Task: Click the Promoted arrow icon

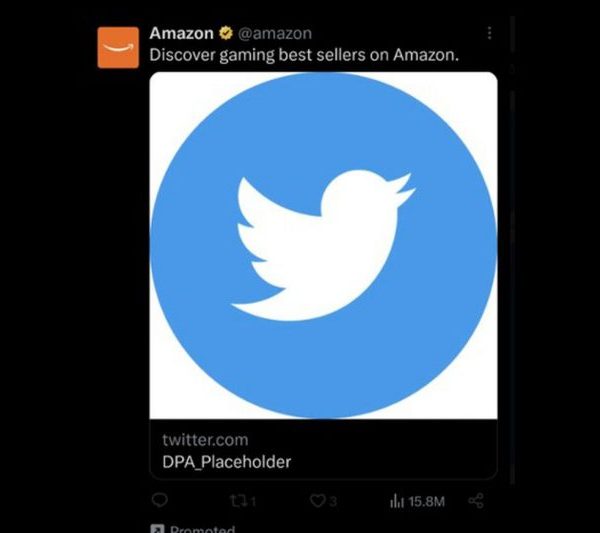Action: [x=158, y=528]
